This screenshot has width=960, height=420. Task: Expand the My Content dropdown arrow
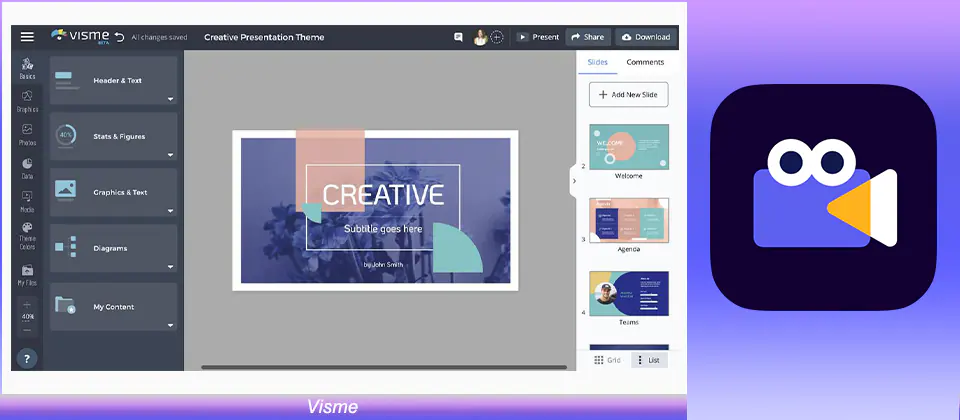[x=170, y=326]
